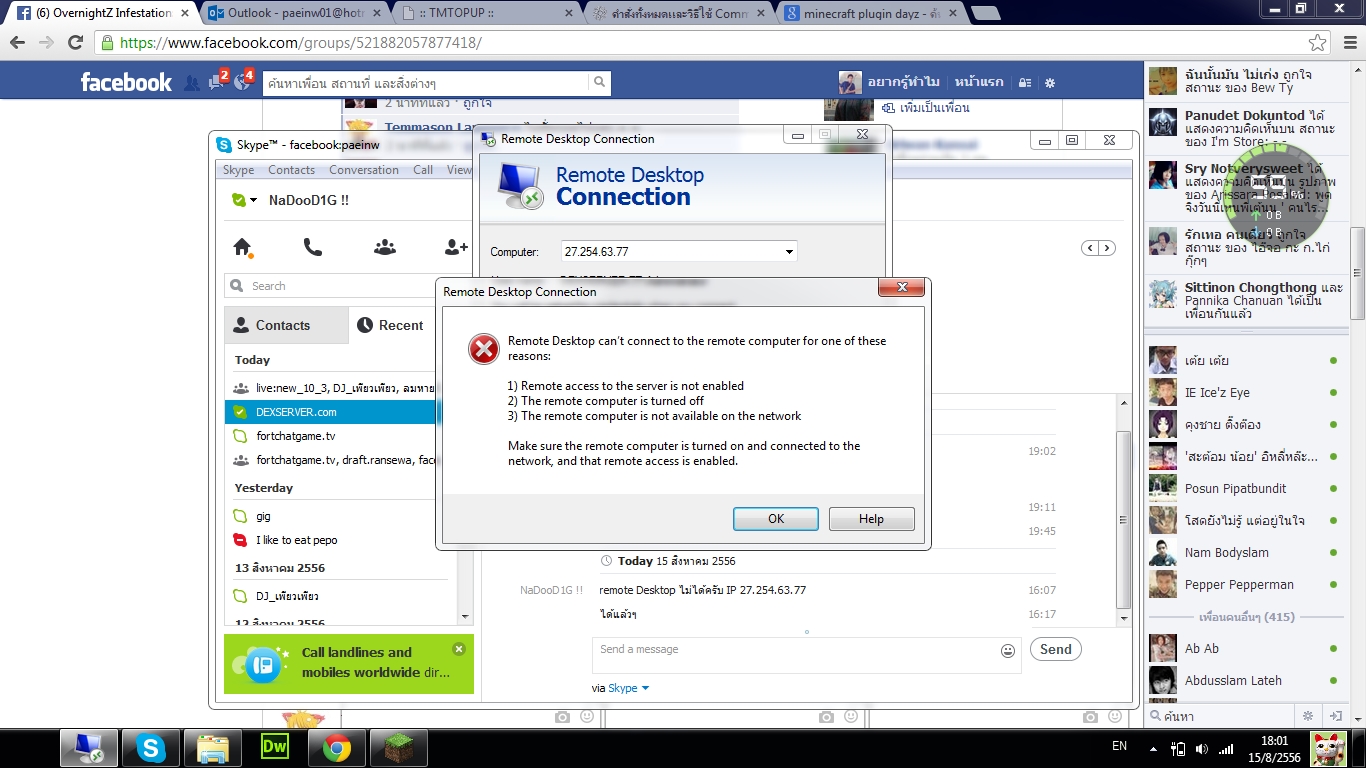Click Facebook search magnifier button
Image resolution: width=1366 pixels, height=768 pixels.
pyautogui.click(x=599, y=82)
